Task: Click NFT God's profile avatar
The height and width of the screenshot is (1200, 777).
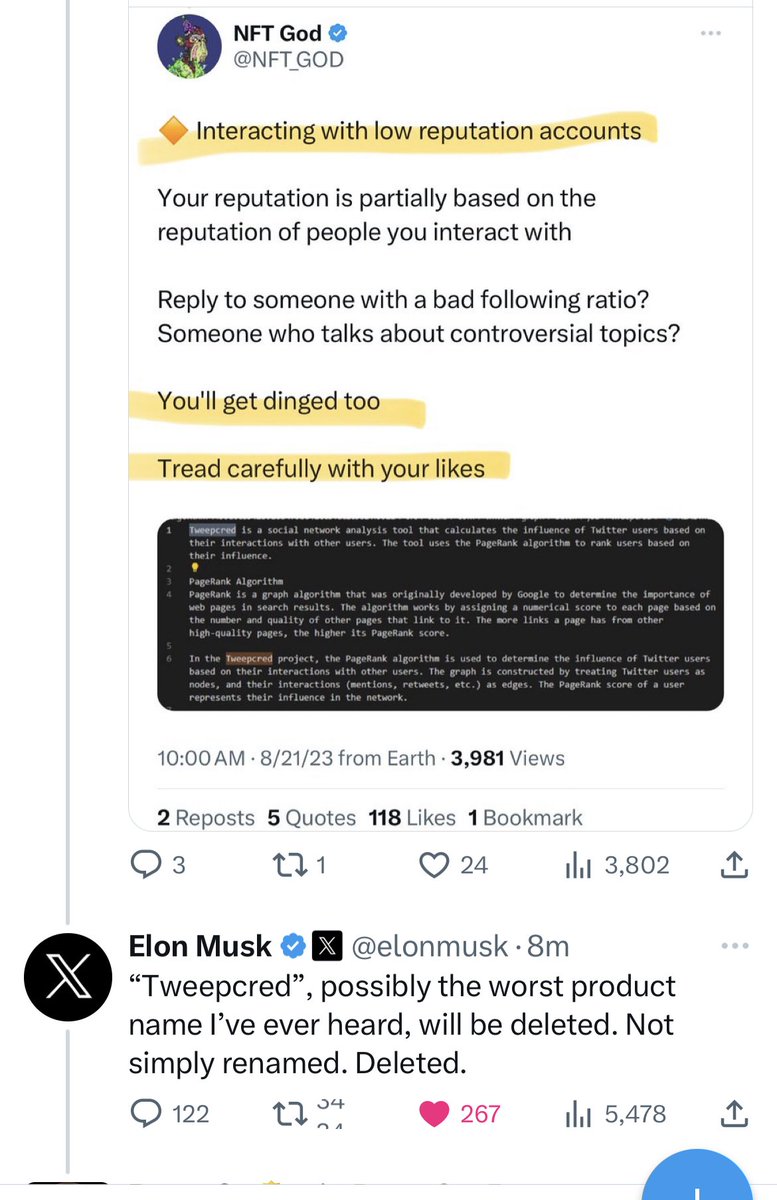Action: pos(191,46)
